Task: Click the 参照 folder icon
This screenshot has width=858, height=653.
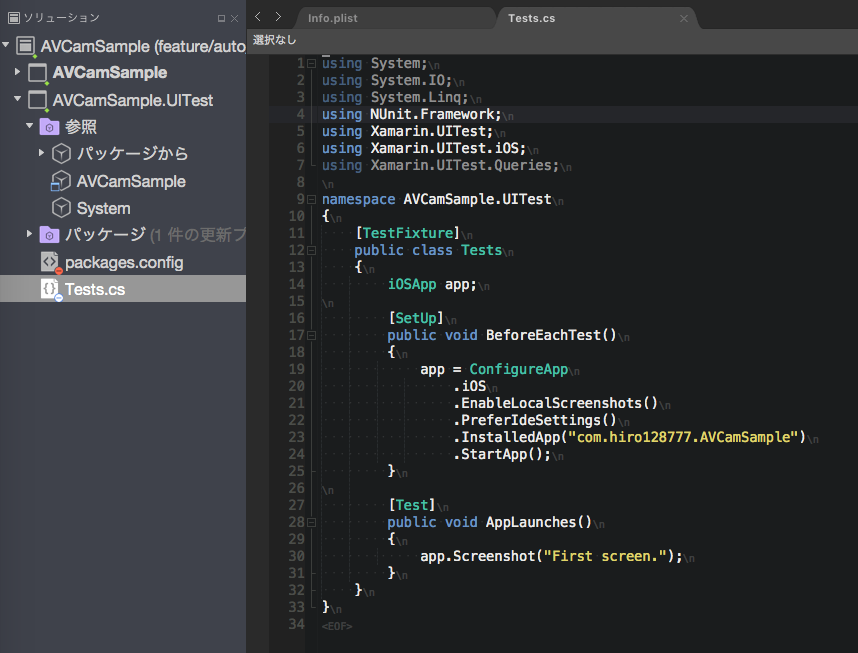Action: (49, 127)
